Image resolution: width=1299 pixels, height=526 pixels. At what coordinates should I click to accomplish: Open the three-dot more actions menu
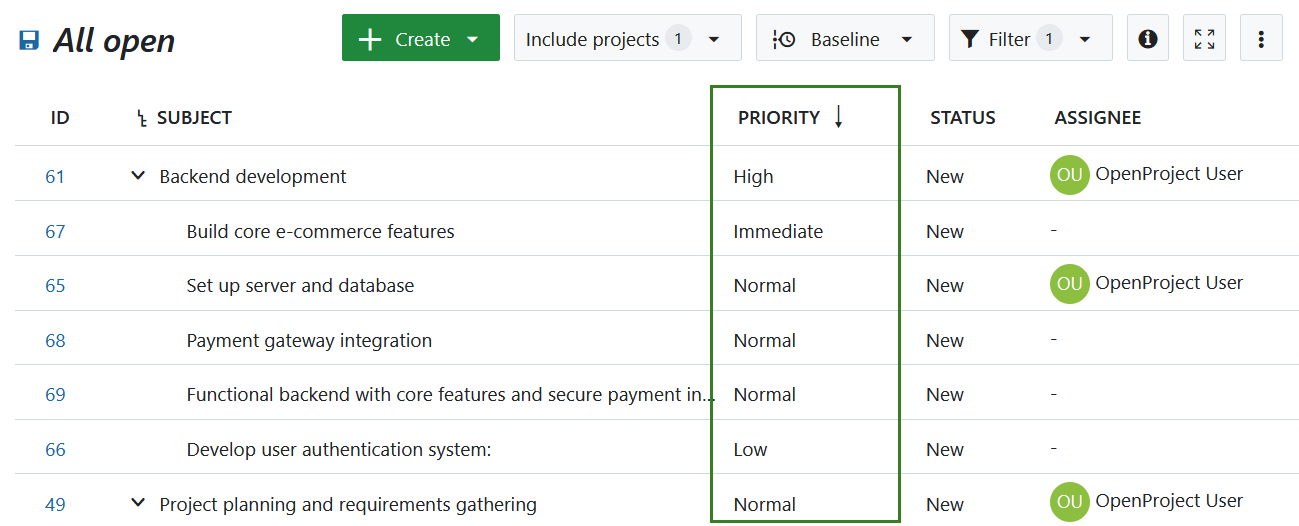[1261, 39]
